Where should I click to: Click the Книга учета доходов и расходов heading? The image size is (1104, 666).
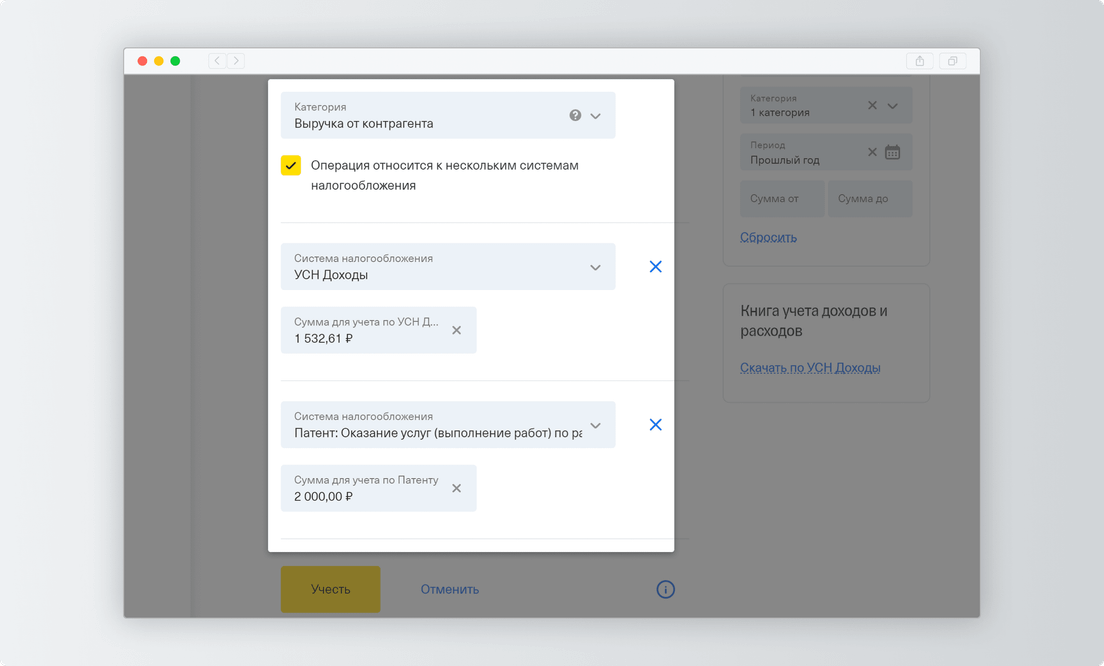814,320
